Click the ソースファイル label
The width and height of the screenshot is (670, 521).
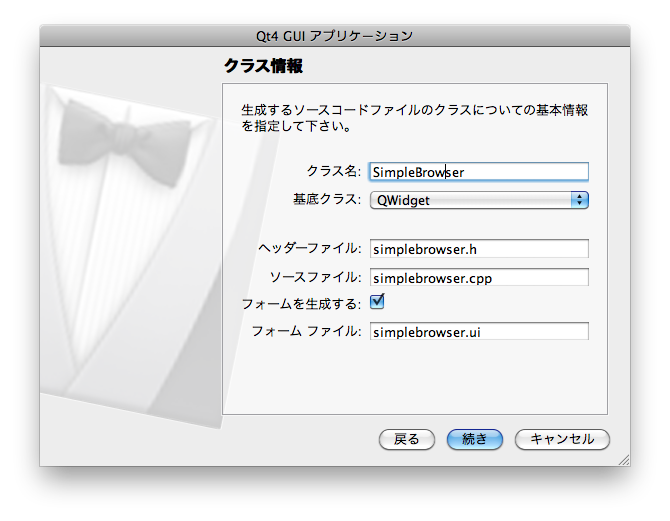315,277
